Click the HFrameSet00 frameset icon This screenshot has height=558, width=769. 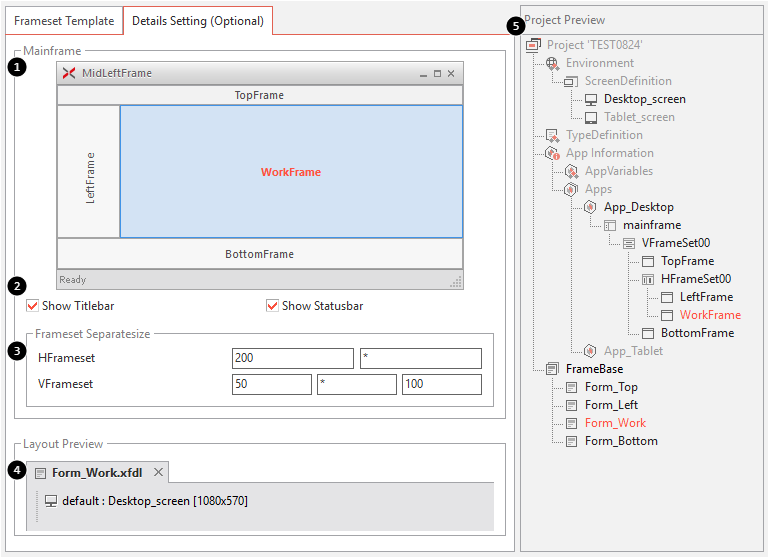point(648,279)
